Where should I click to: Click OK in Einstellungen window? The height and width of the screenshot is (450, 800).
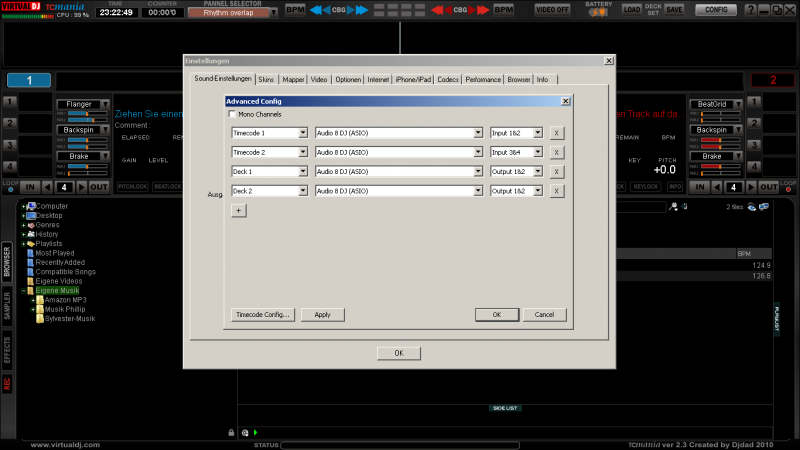399,353
